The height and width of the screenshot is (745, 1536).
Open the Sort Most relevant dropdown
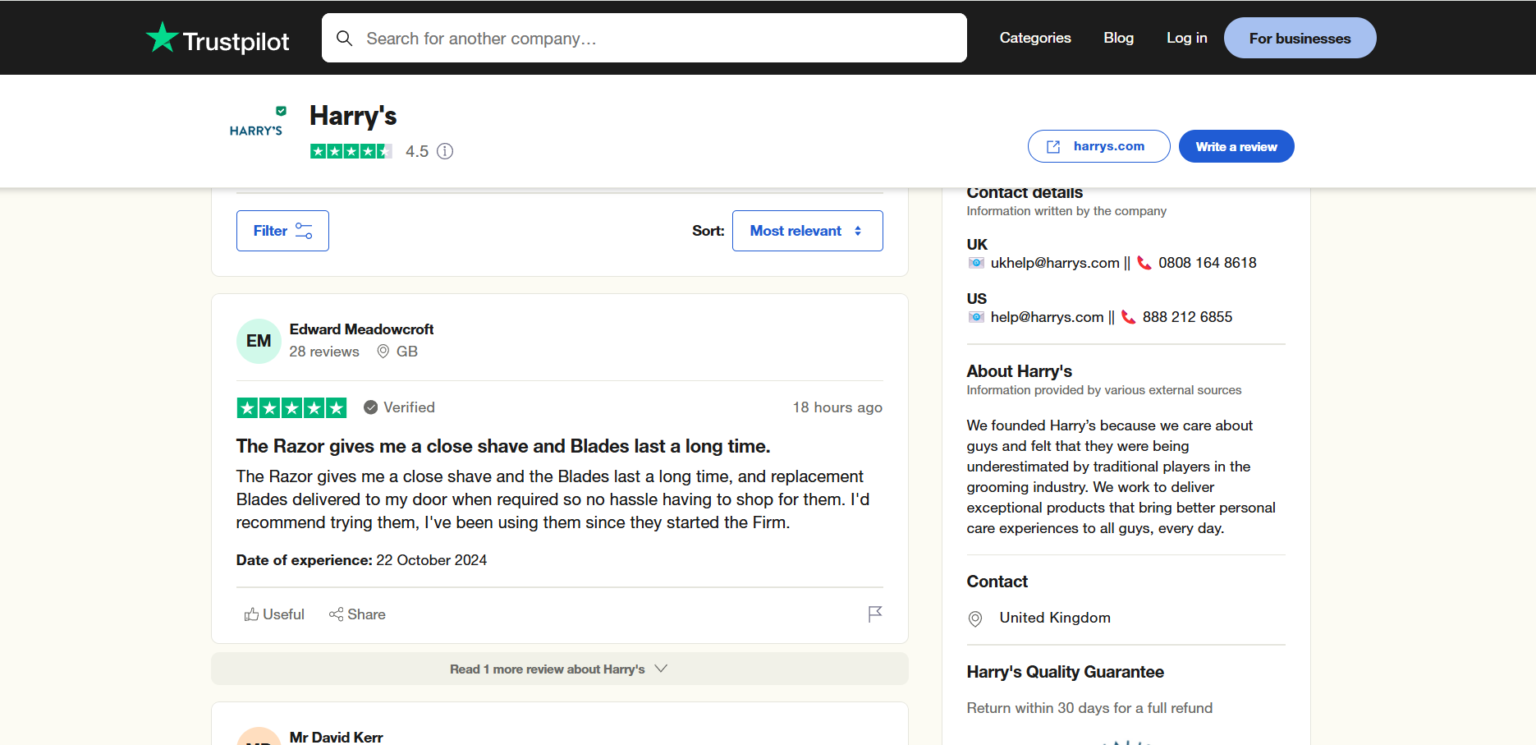[x=807, y=230]
